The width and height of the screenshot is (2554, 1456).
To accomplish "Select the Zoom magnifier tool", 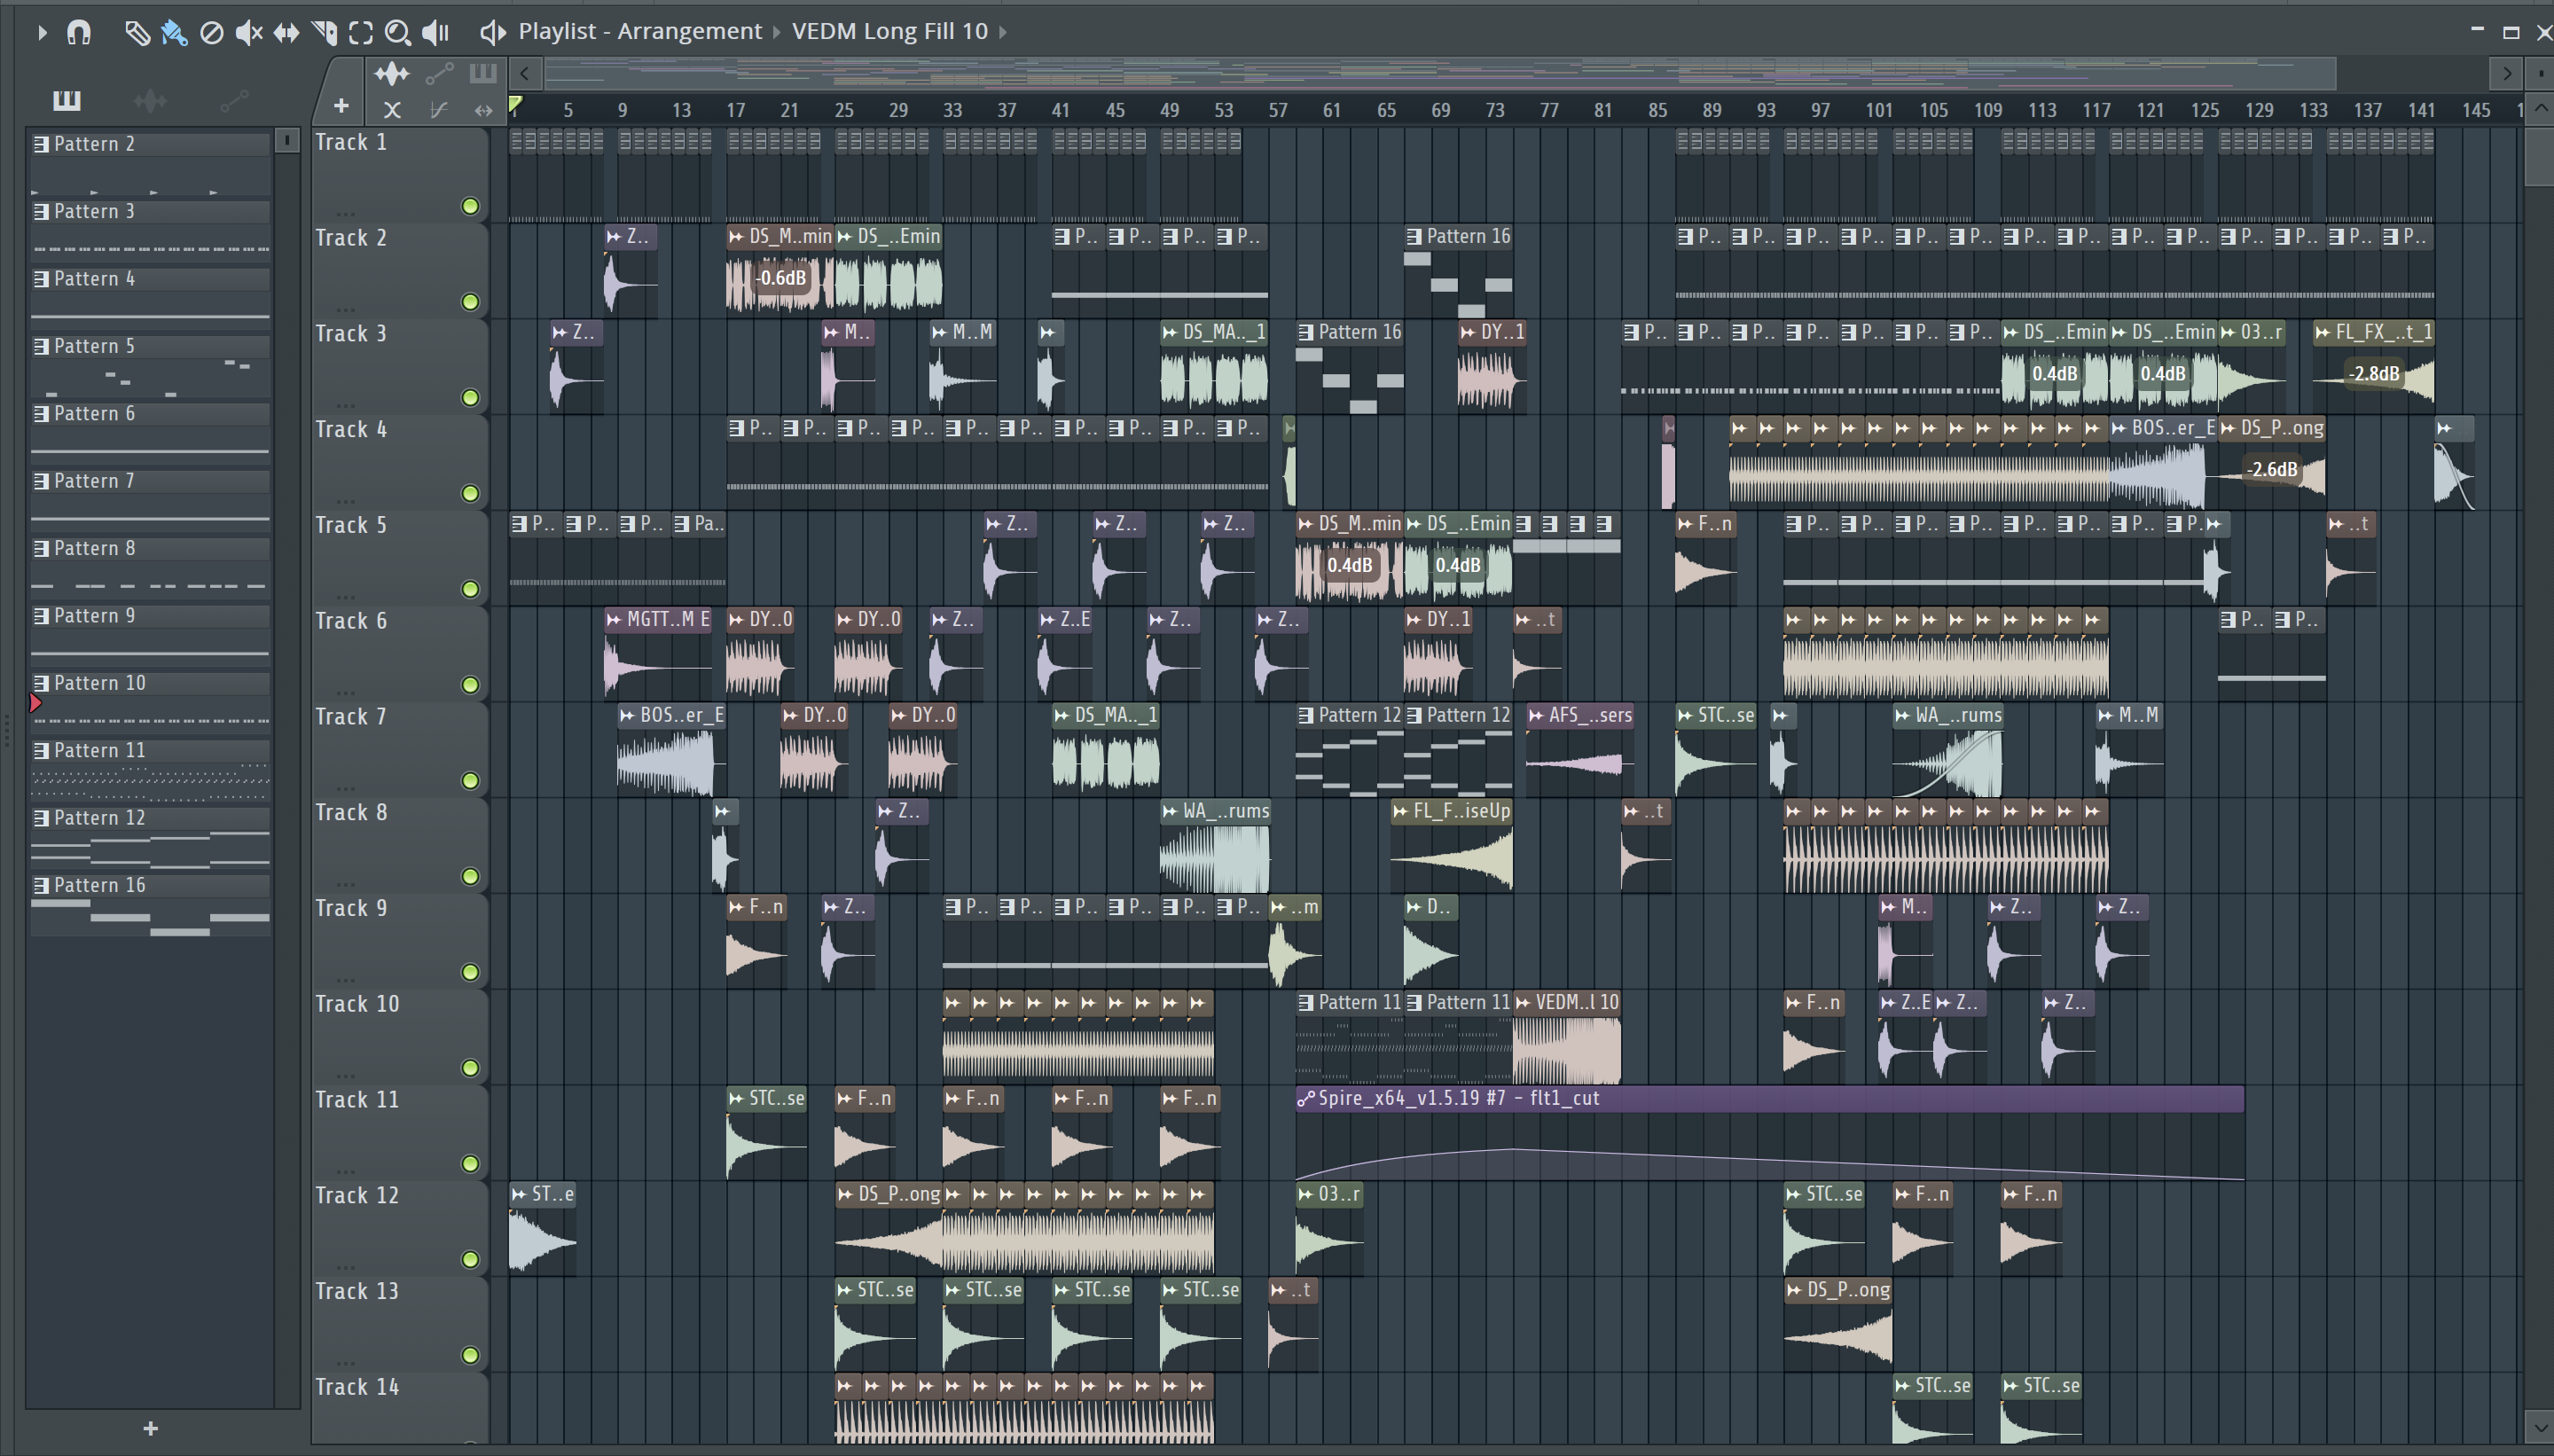I will click(x=398, y=32).
